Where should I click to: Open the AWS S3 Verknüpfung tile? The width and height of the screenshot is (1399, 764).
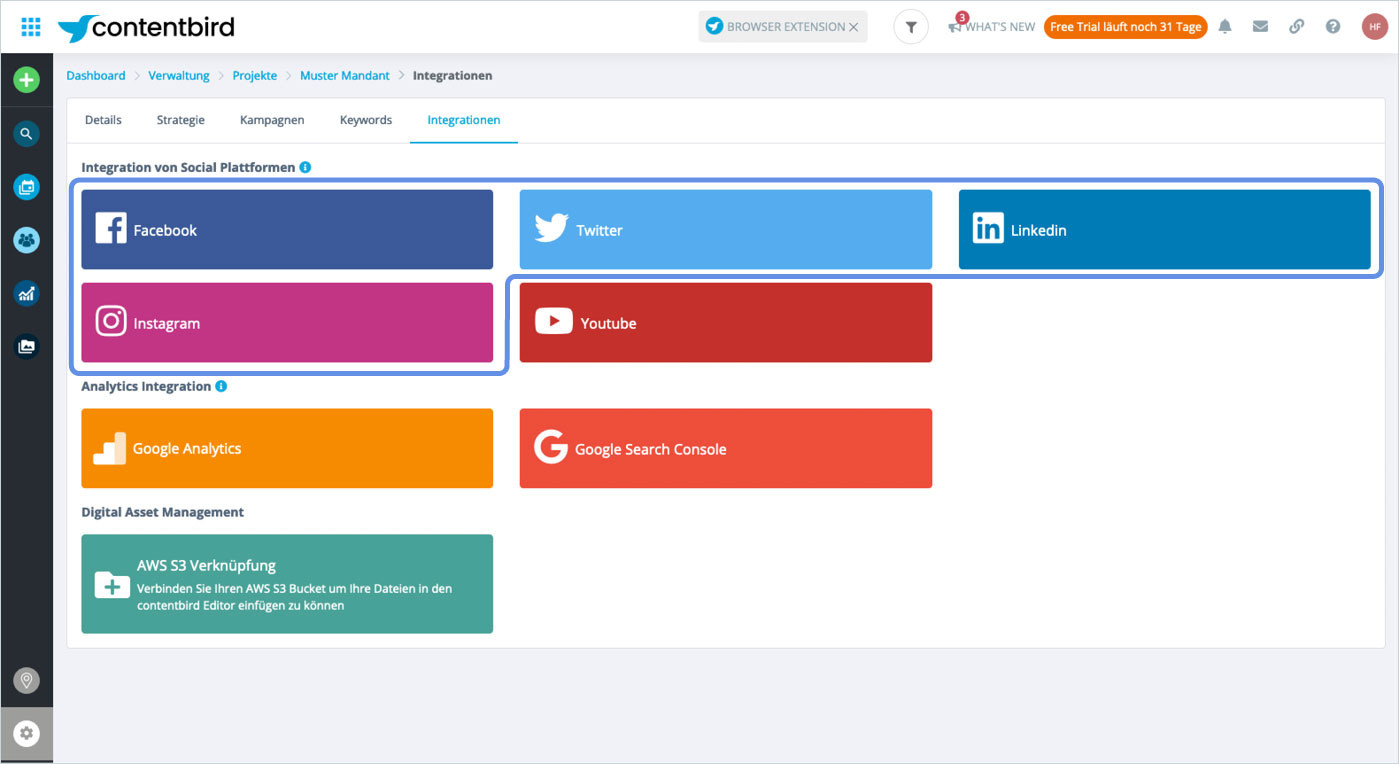[287, 583]
